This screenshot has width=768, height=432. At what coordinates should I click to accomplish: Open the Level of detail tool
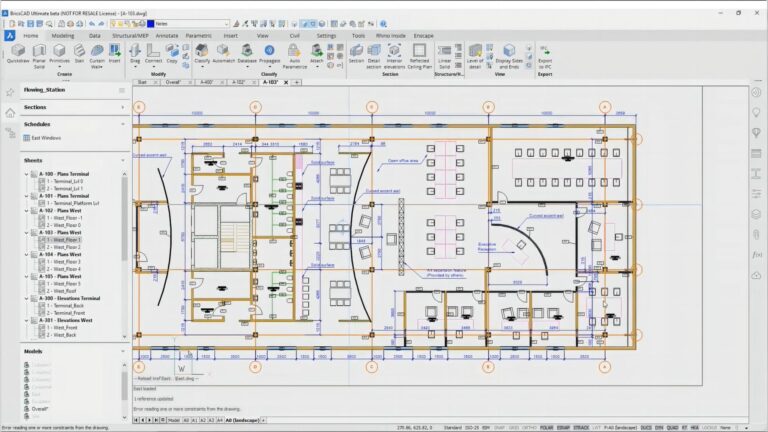coord(475,55)
